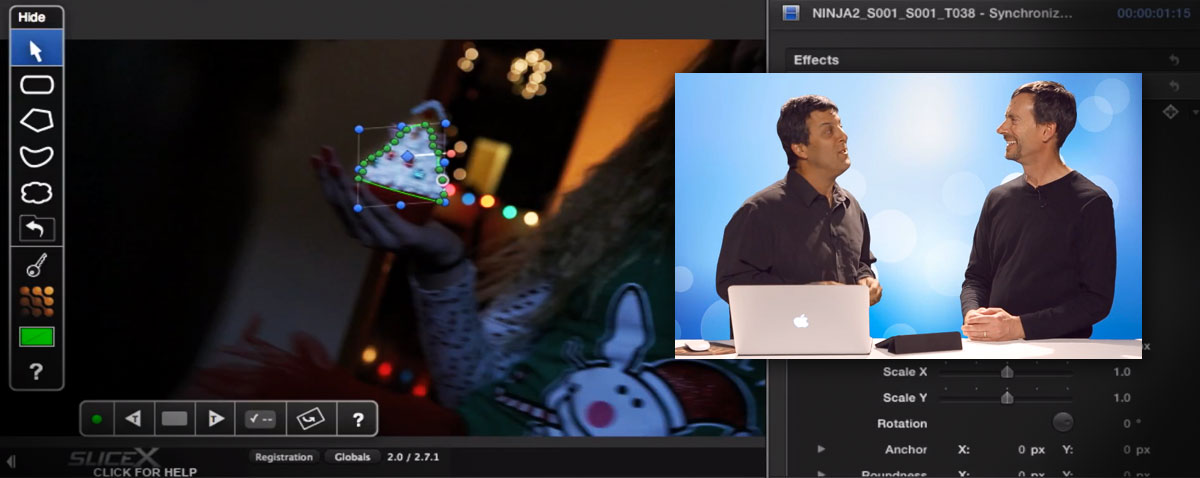Click the green record dot in tracker bar
1200x478 pixels.
coord(97,419)
